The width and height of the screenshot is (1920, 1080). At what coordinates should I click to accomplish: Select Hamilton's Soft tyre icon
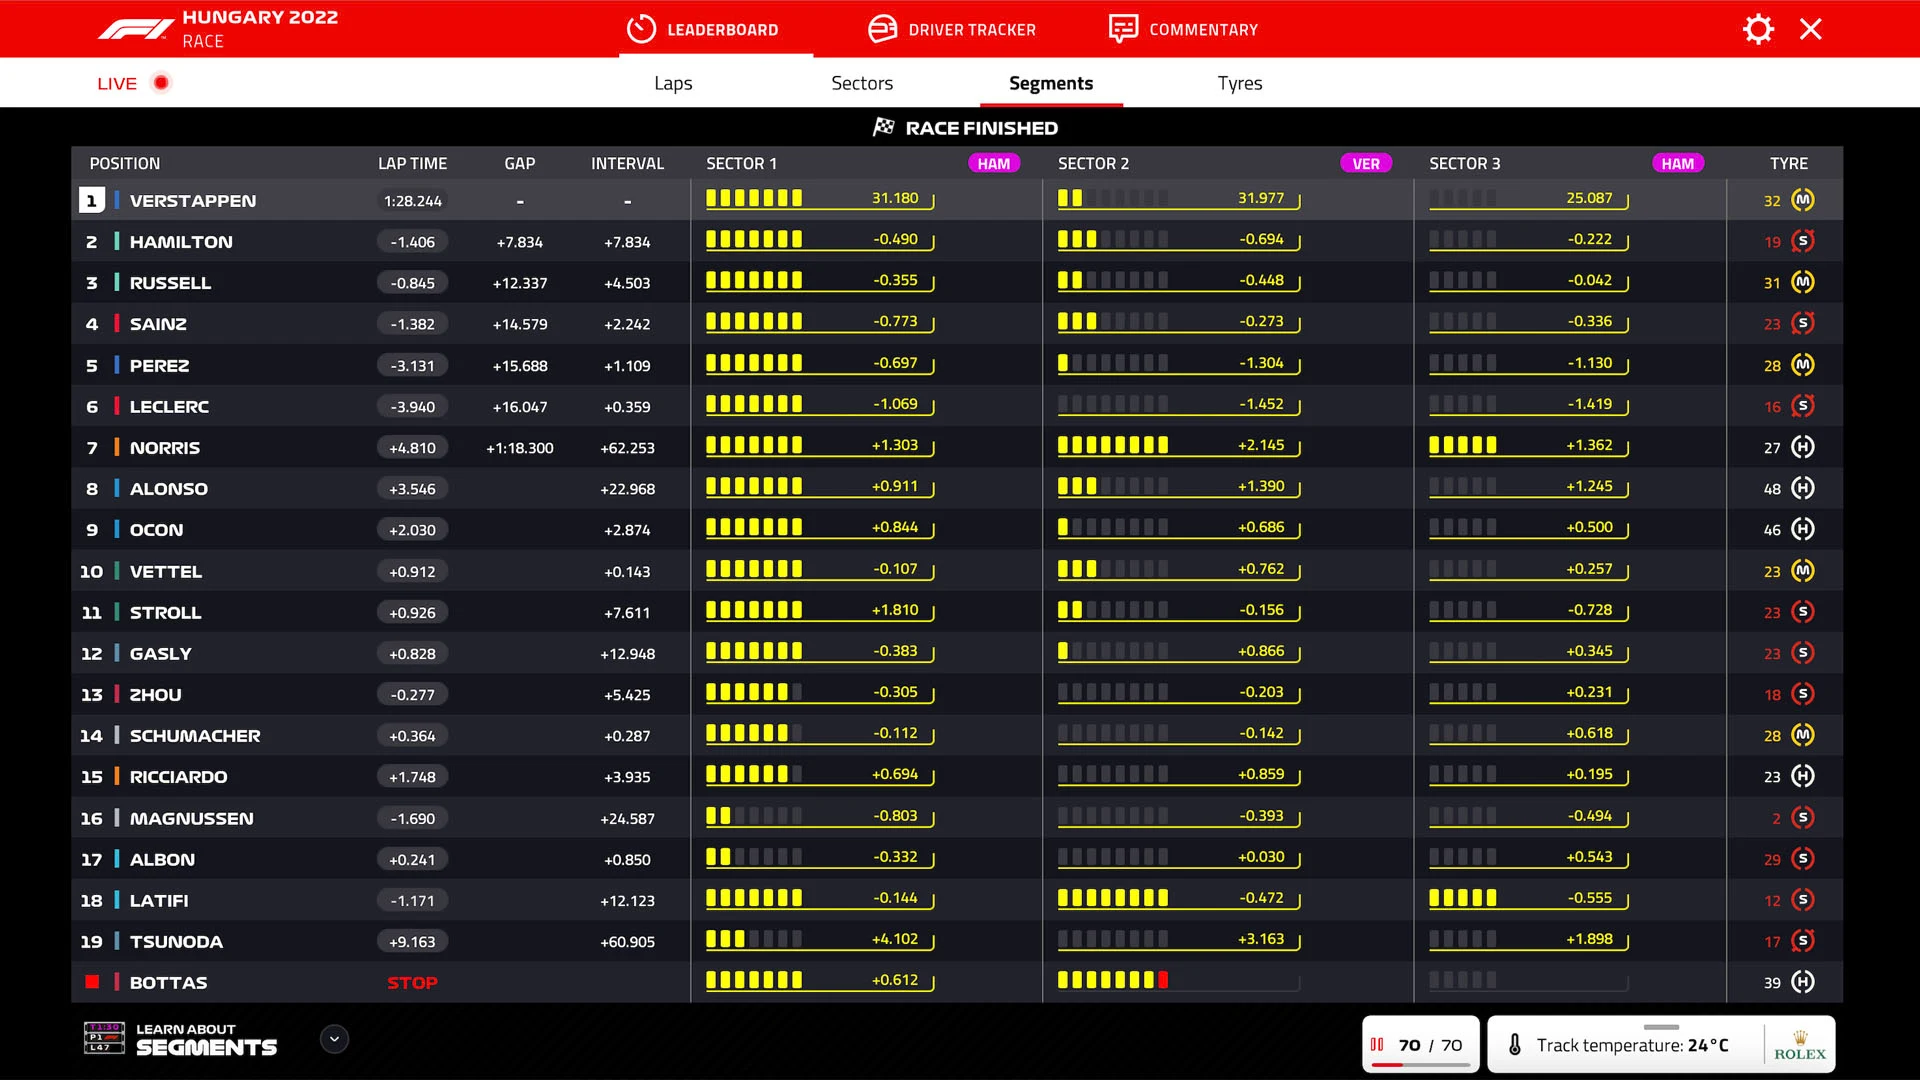pyautogui.click(x=1804, y=241)
